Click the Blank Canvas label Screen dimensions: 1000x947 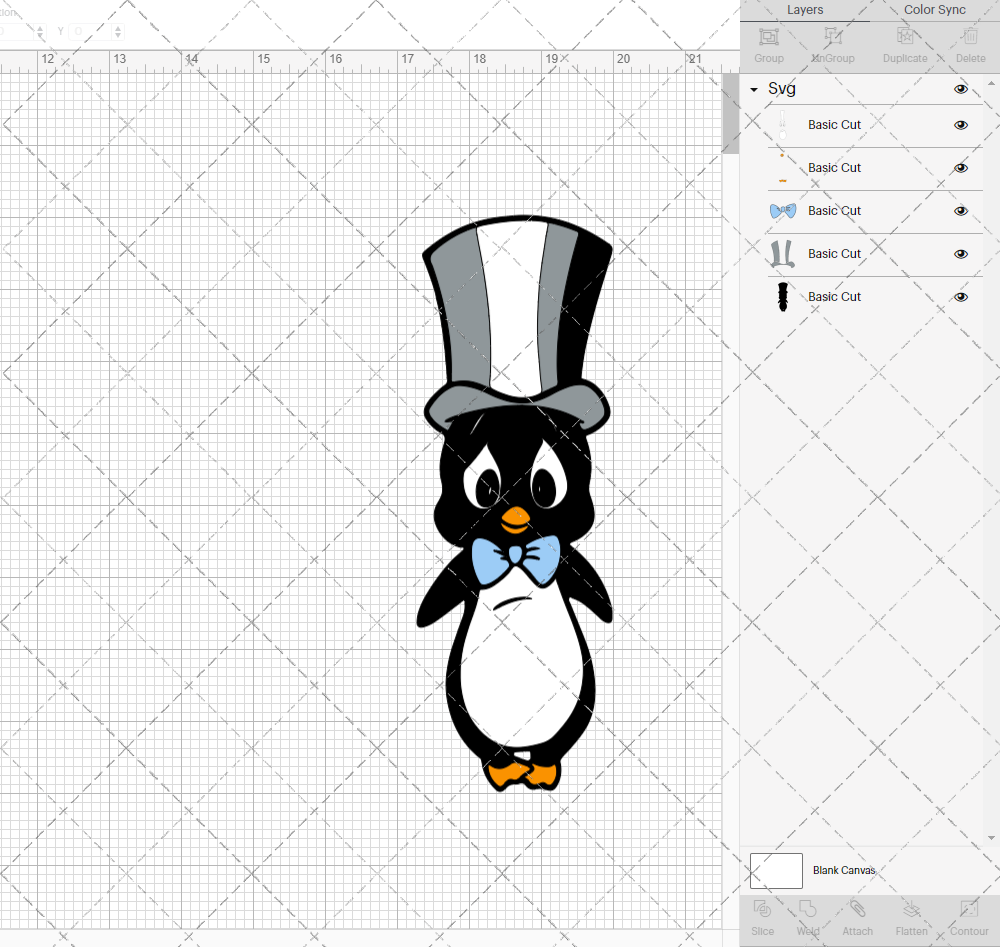click(x=844, y=870)
